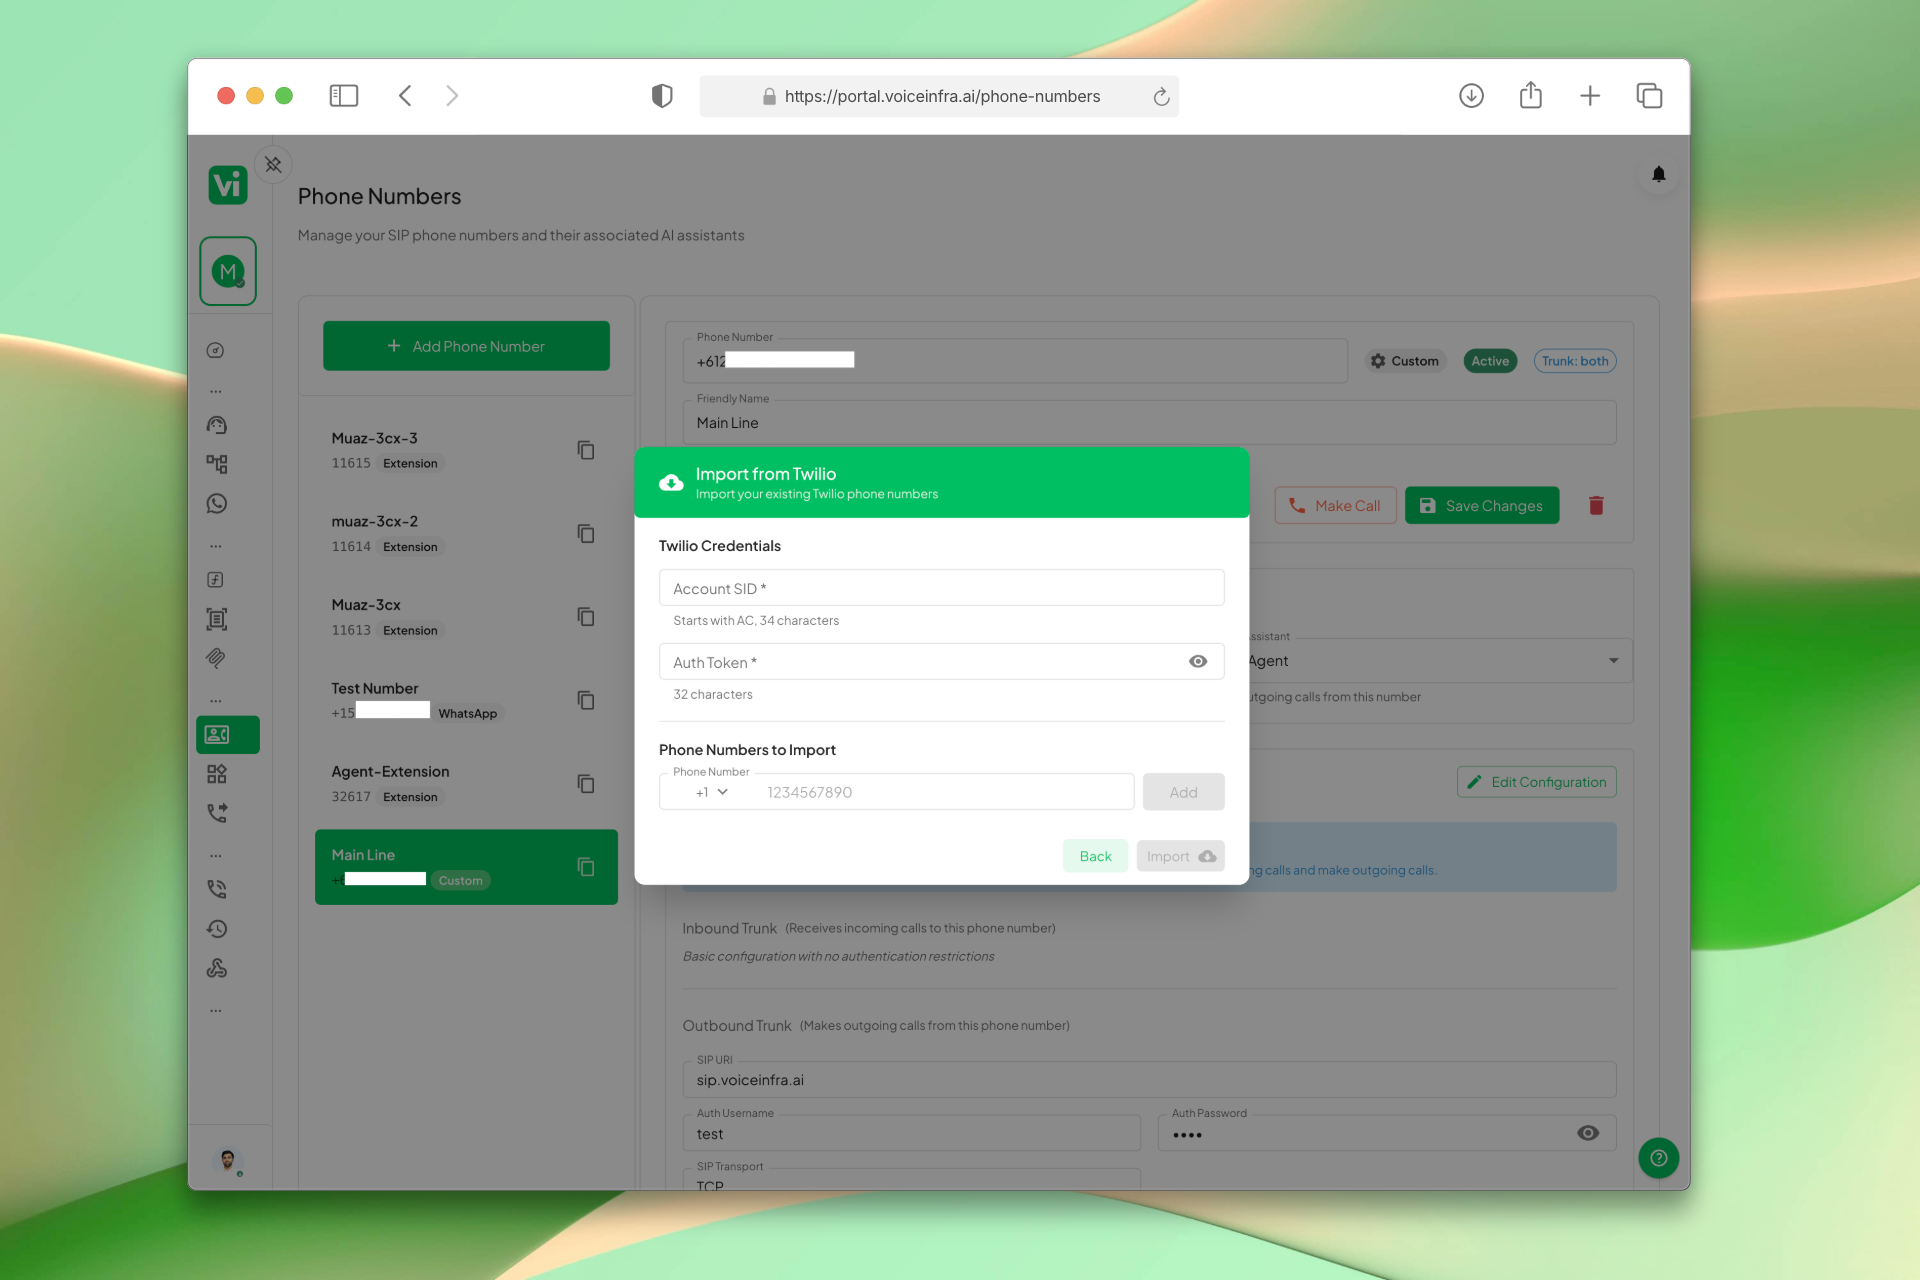Click the Make Call button
Image resolution: width=1920 pixels, height=1280 pixels.
click(1335, 506)
